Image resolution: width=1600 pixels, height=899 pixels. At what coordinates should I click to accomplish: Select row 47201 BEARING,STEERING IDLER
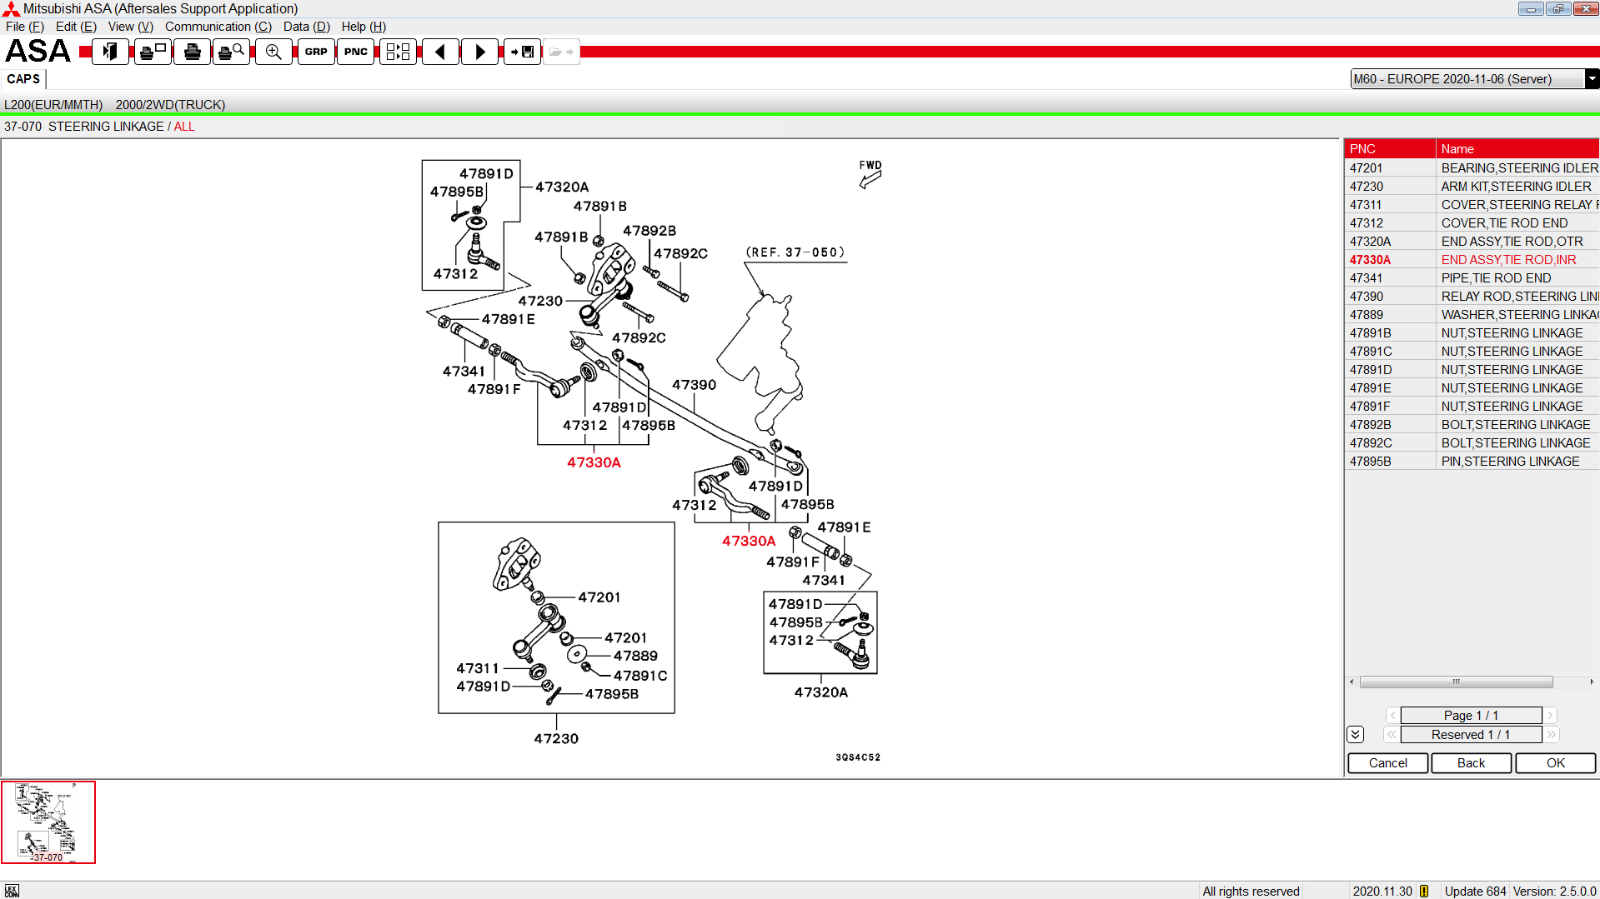click(1472, 168)
